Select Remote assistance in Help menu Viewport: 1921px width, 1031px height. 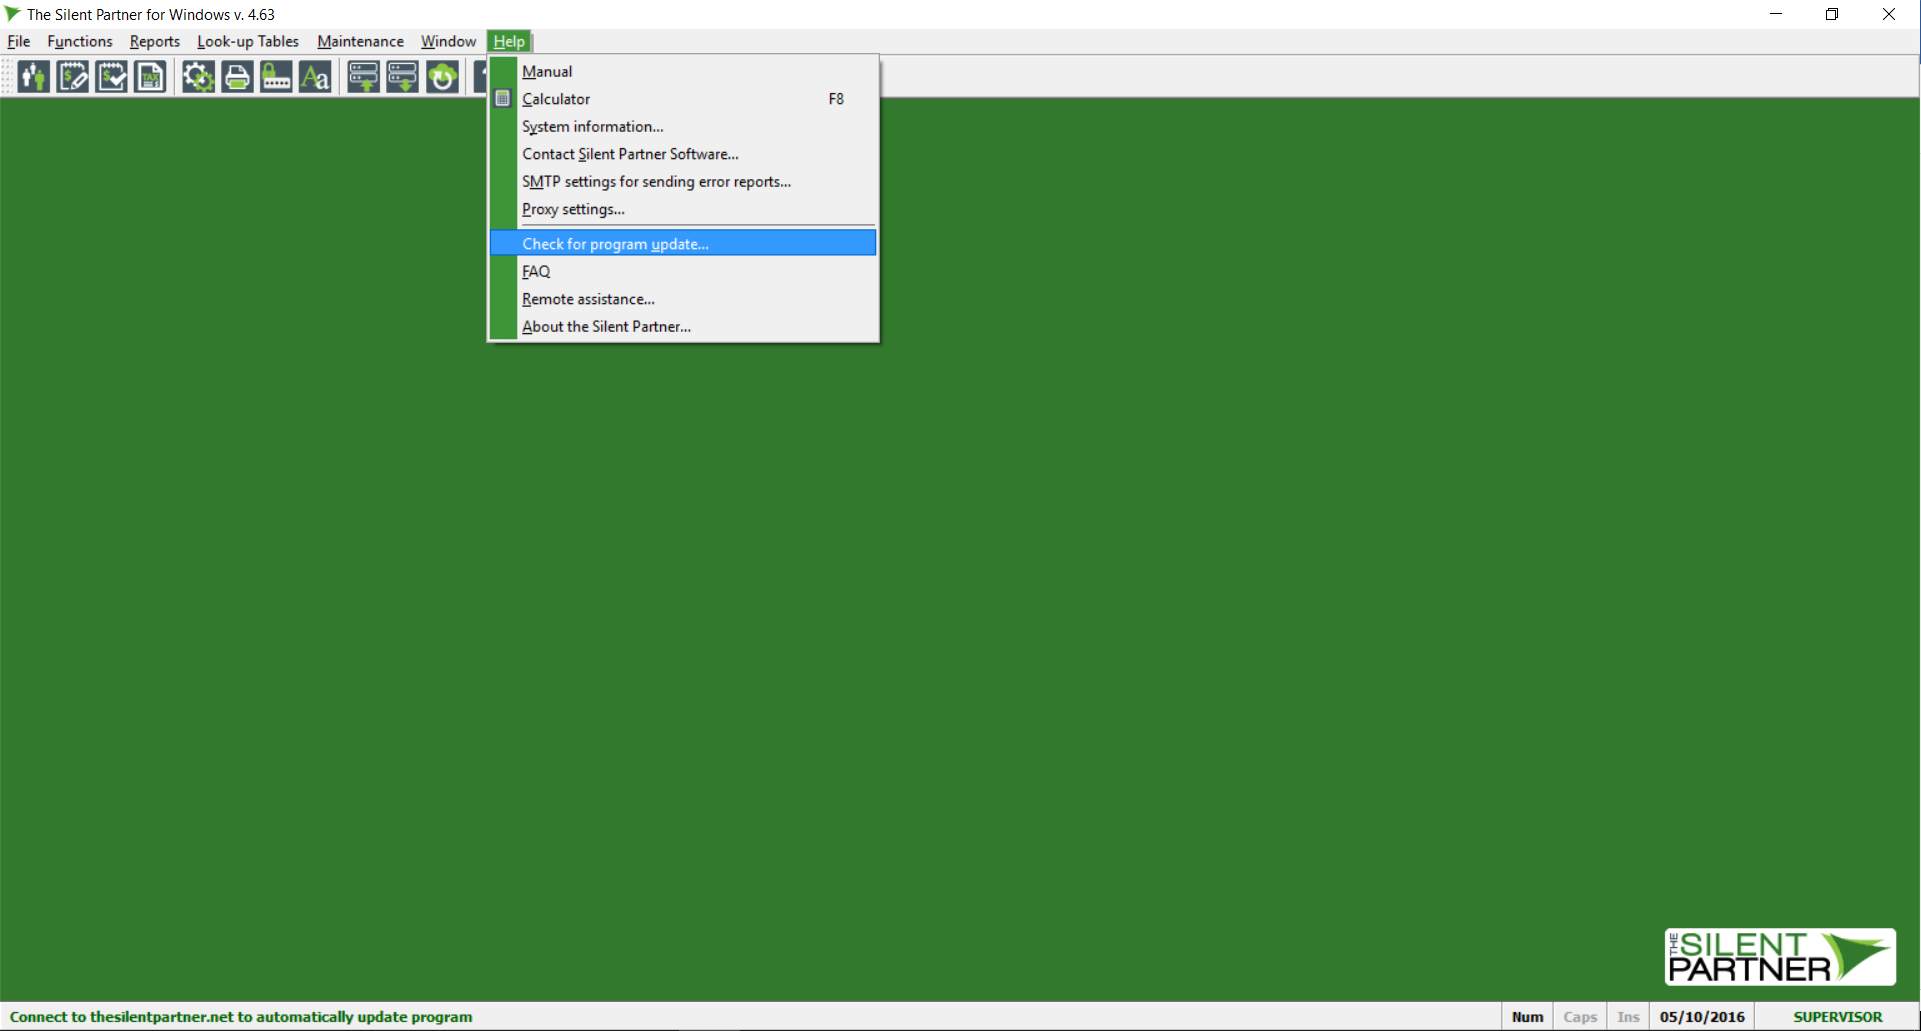(x=683, y=299)
